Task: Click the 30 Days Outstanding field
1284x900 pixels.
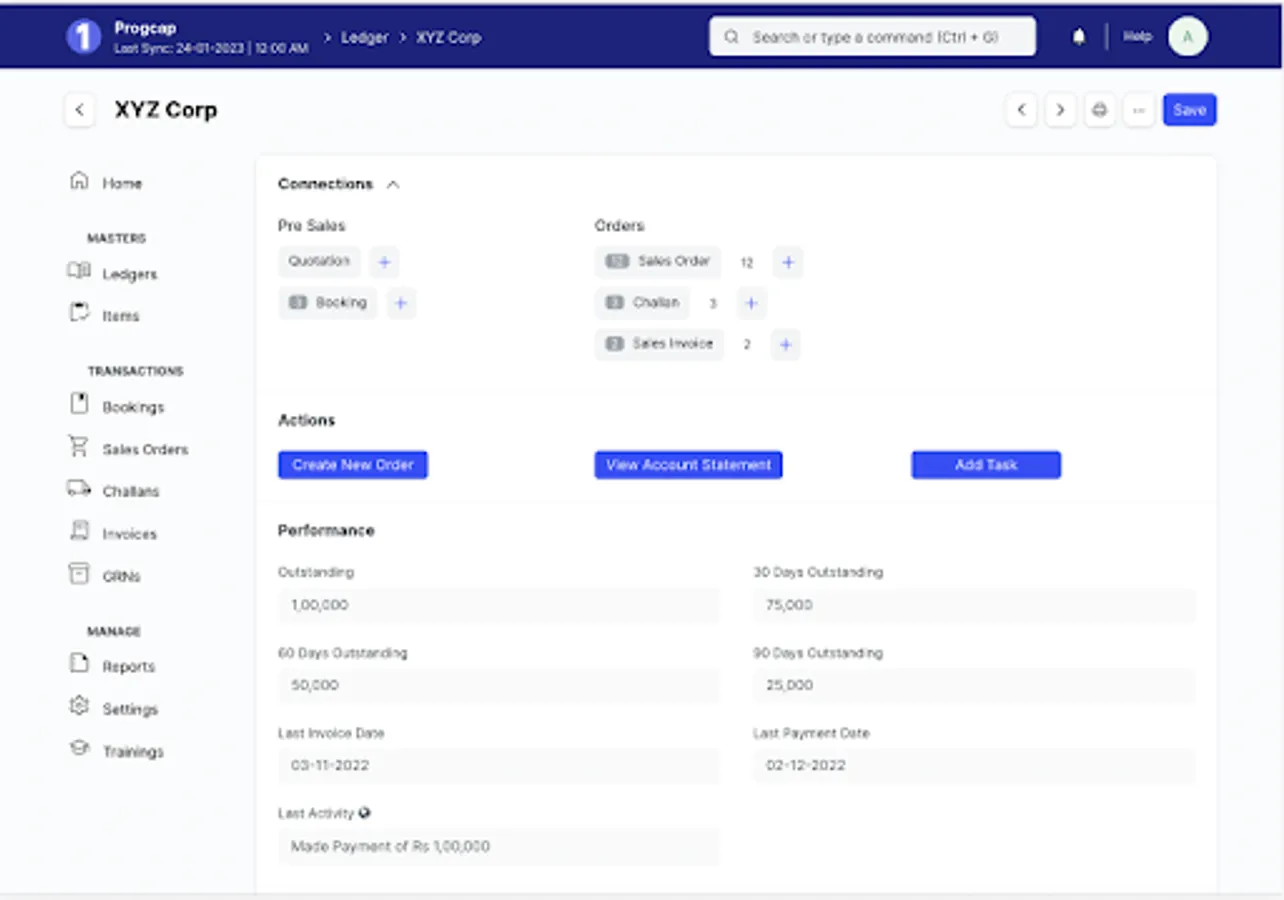Action: [974, 605]
